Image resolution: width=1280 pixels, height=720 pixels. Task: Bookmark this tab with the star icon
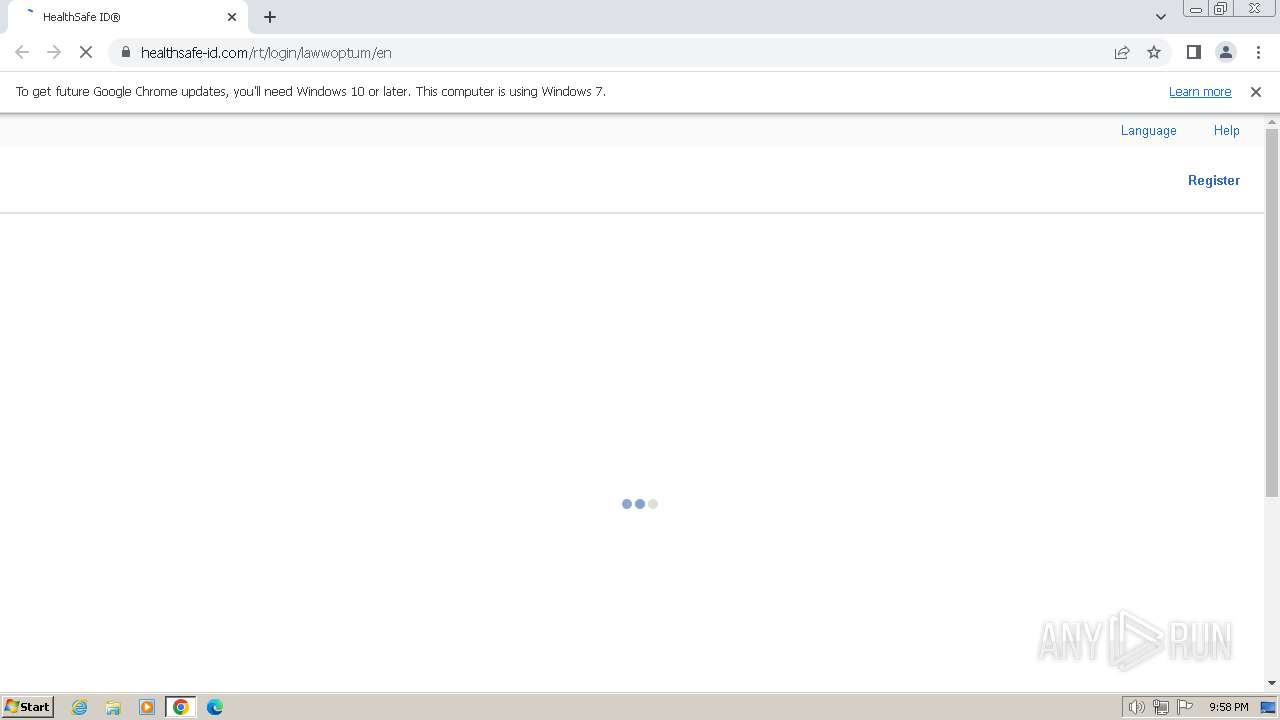(1154, 52)
